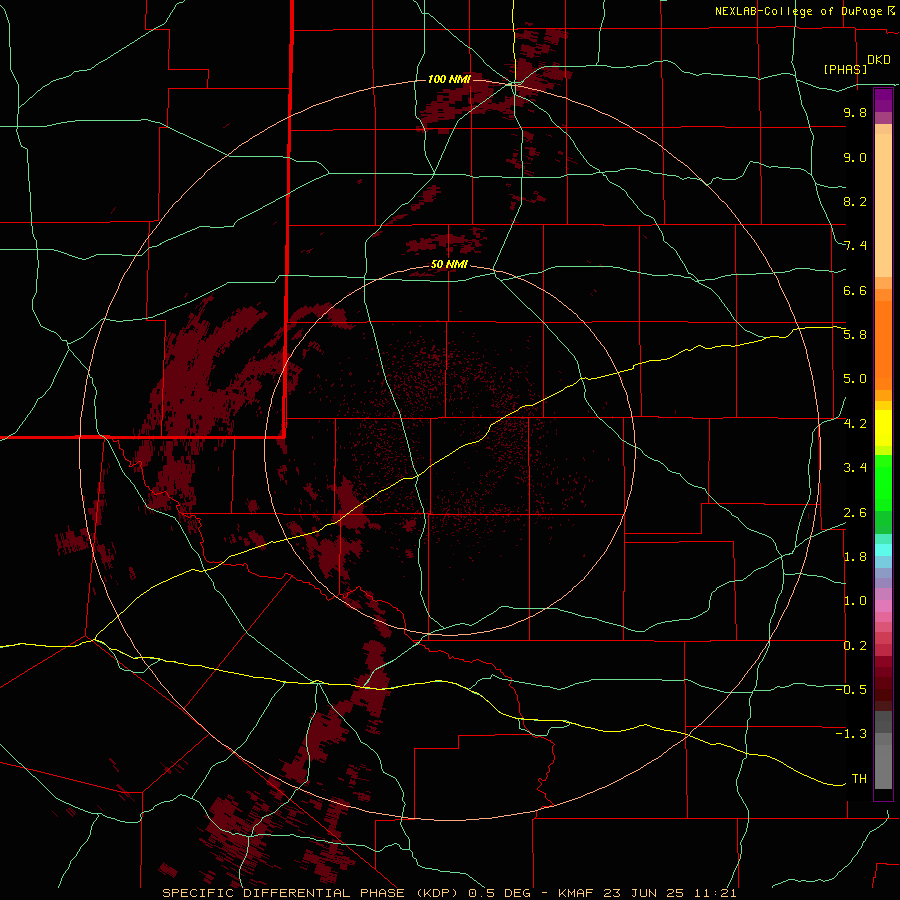Click the NEXLAB-College of DuPage title text
This screenshot has width=900, height=900.
[x=800, y=11]
